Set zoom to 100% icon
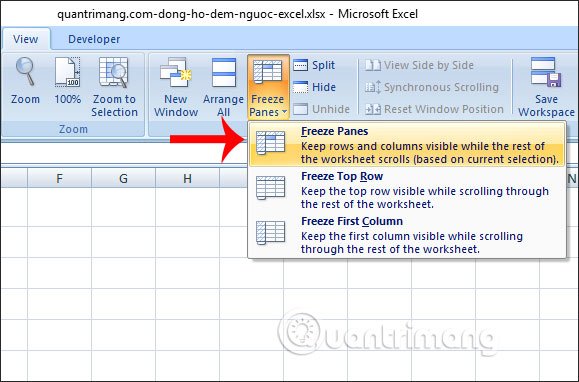The image size is (579, 382). point(68,72)
